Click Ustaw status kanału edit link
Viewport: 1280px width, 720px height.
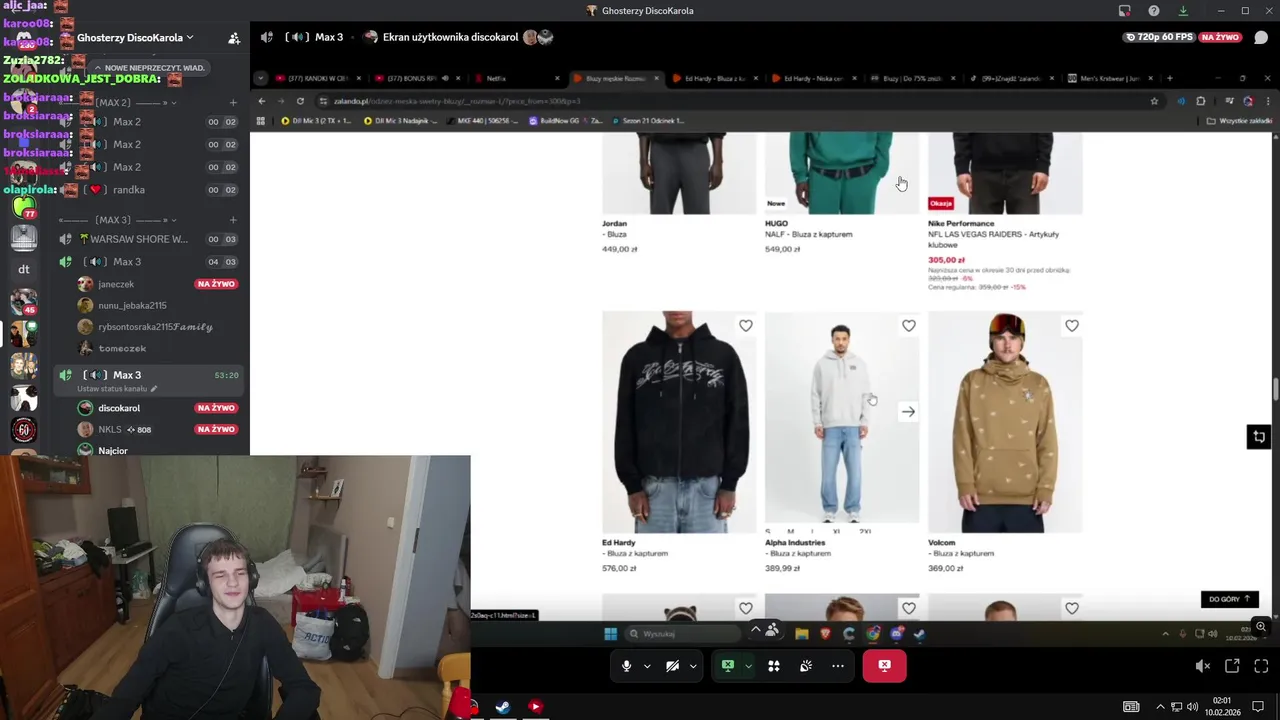pos(117,388)
